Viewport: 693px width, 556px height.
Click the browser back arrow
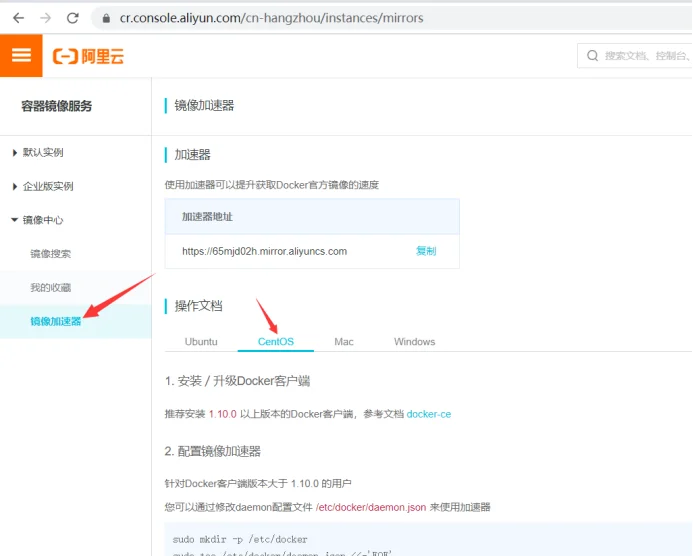pyautogui.click(x=19, y=18)
